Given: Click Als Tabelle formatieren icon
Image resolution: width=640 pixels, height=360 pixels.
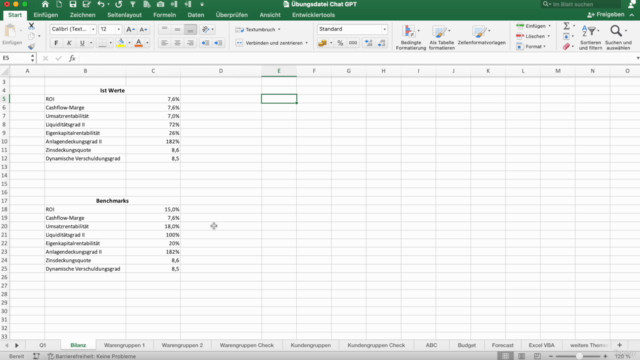Looking at the screenshot, I should (x=439, y=31).
